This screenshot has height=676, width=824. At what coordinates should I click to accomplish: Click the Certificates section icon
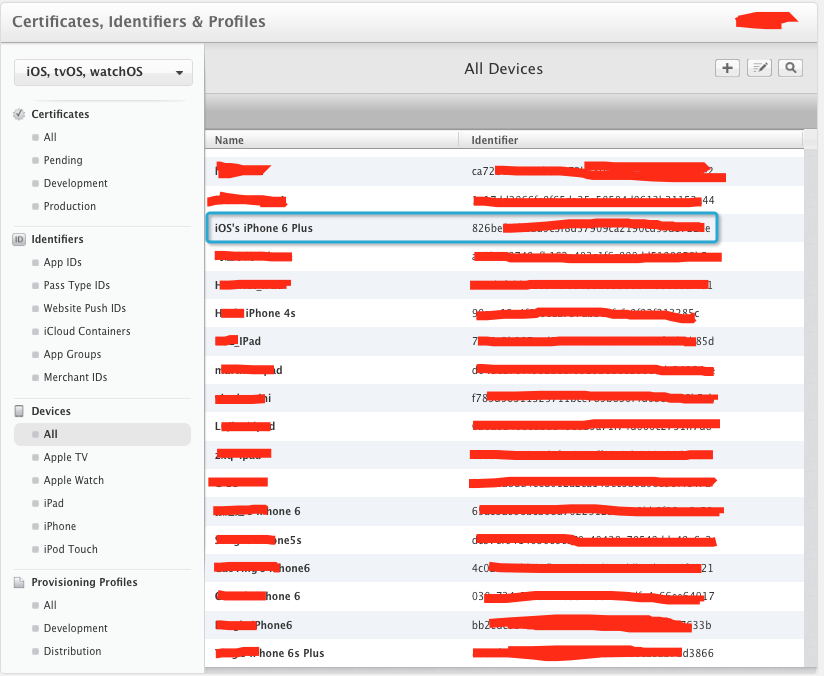pyautogui.click(x=19, y=114)
